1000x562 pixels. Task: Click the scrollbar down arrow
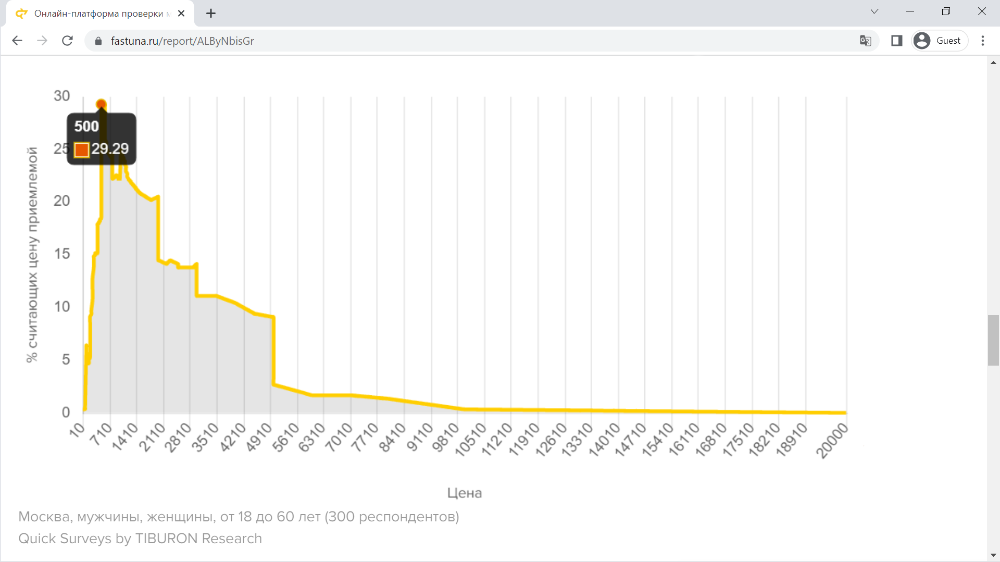click(994, 556)
